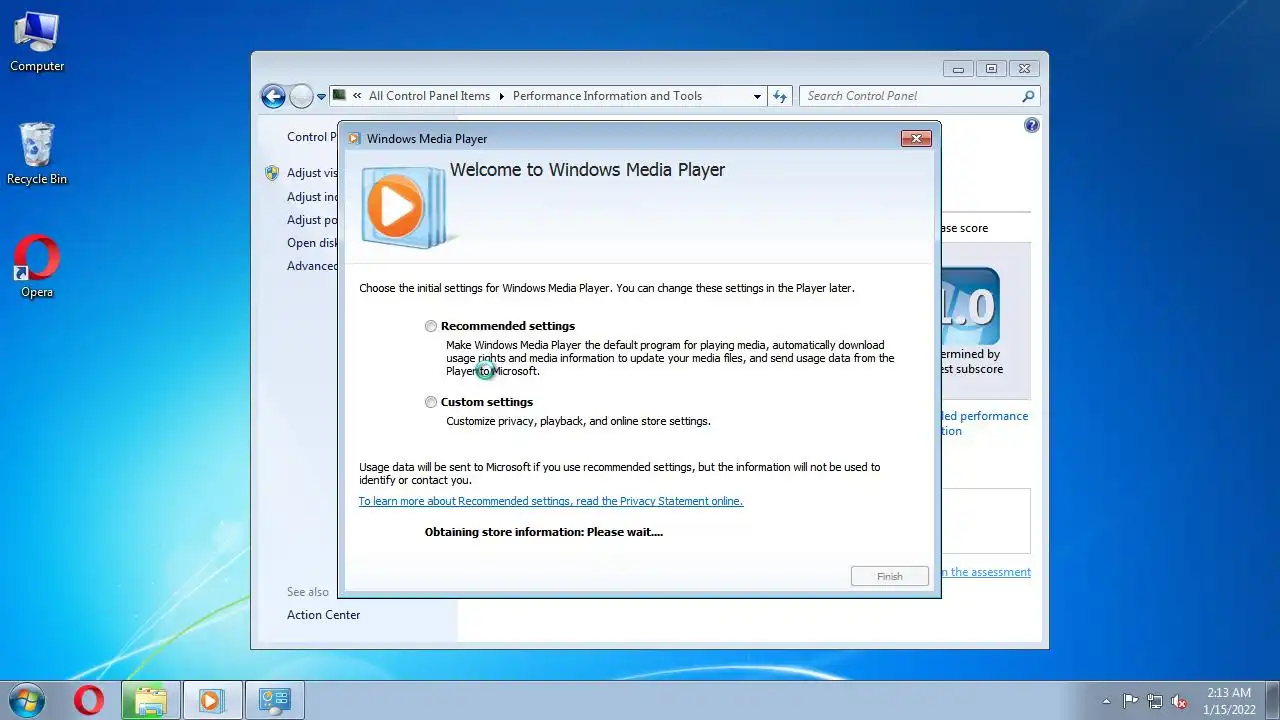Open the Windows Start menu
Image resolution: width=1280 pixels, height=720 pixels.
click(27, 700)
